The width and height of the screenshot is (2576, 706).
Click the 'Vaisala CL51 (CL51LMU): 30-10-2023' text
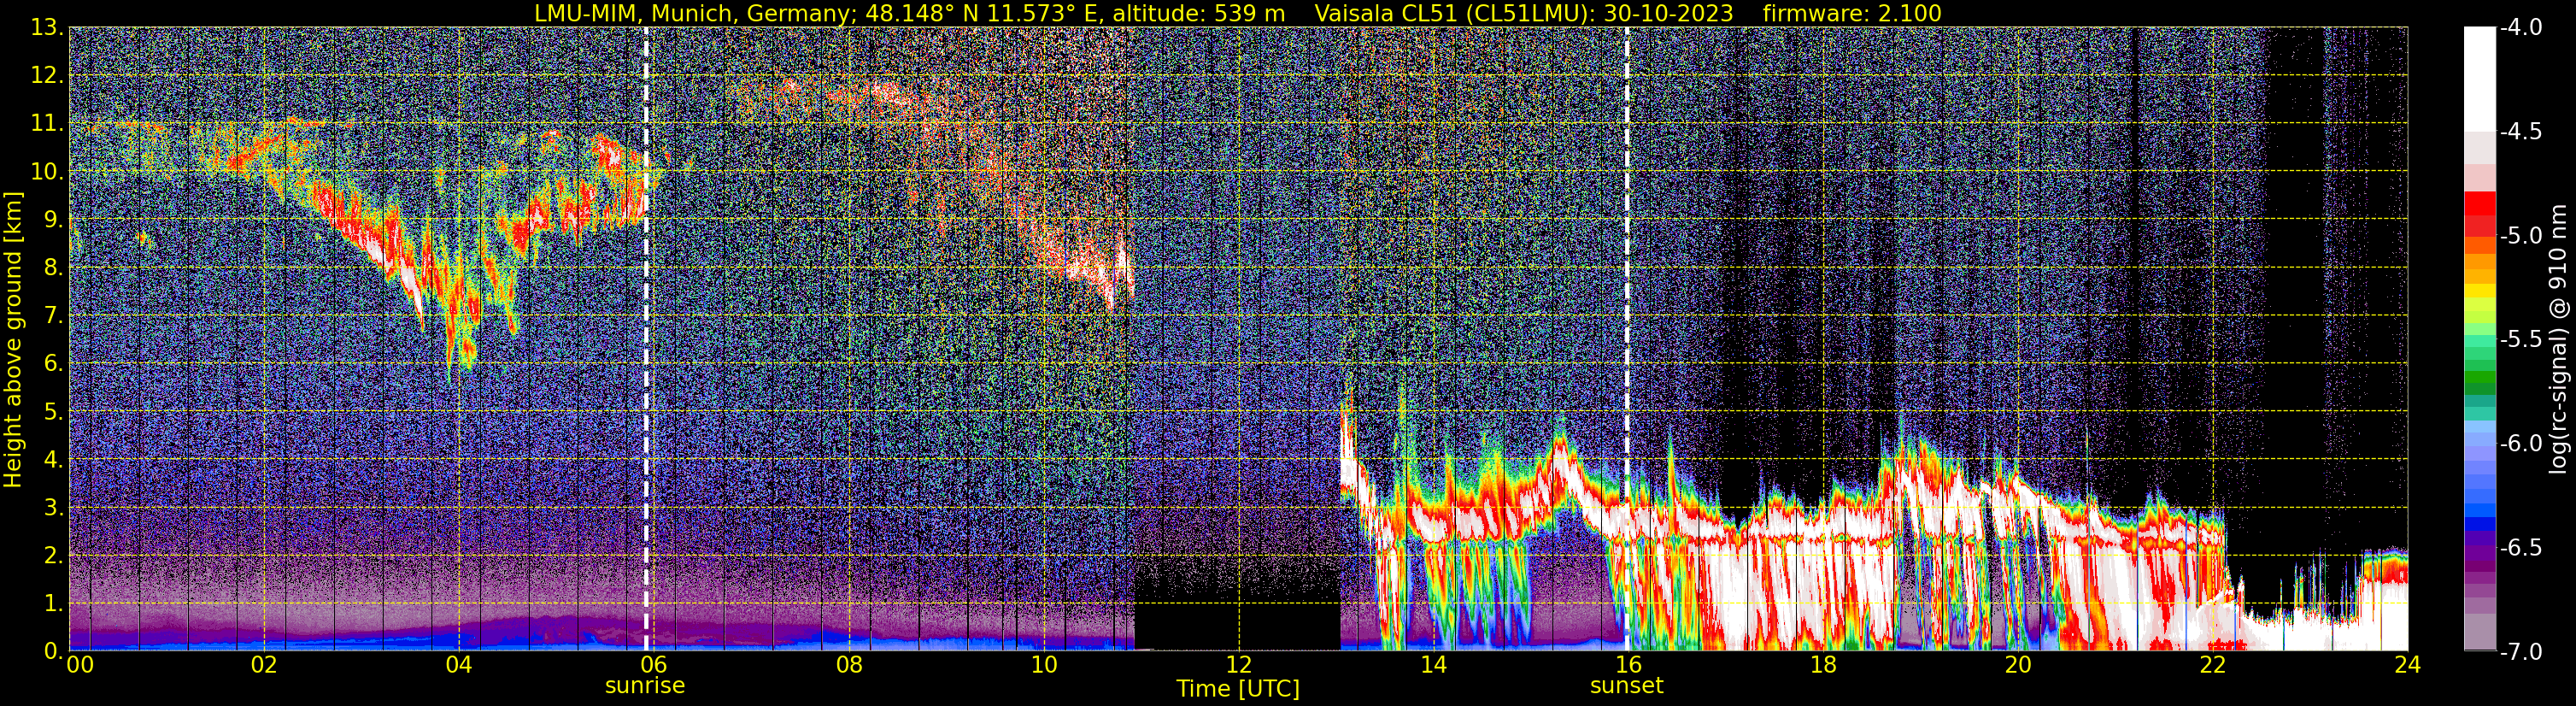(1524, 13)
